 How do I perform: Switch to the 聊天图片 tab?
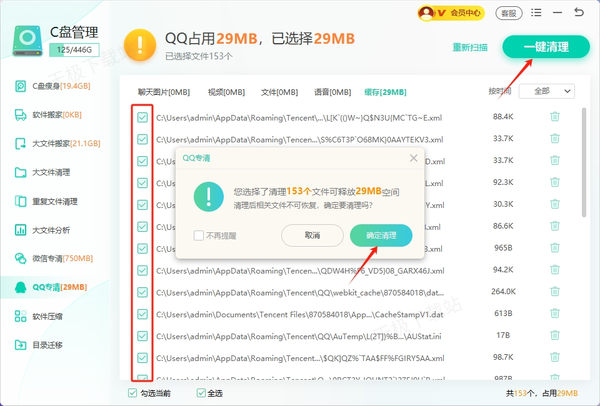click(163, 92)
